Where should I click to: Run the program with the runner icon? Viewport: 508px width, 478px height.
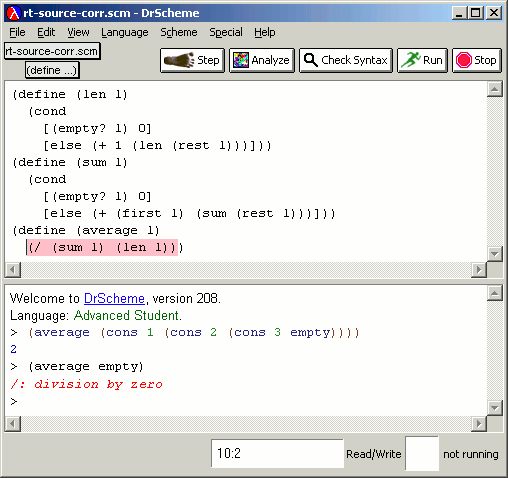422,60
